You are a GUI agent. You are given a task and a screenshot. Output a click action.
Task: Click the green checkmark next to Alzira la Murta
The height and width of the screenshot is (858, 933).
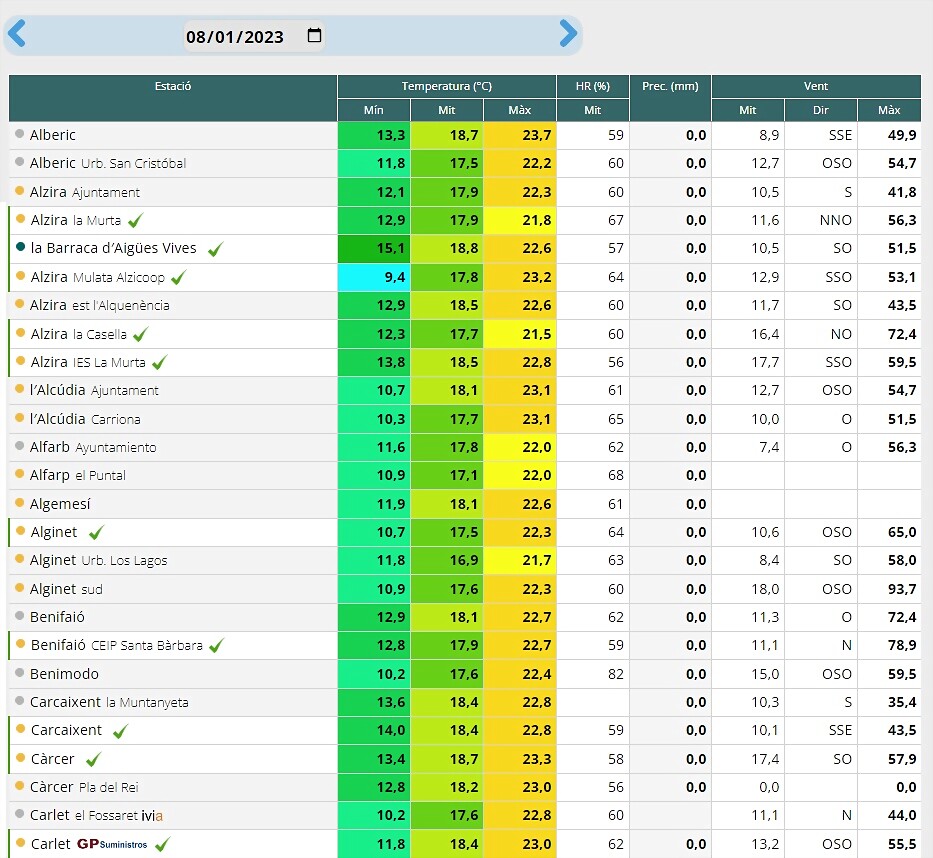tap(136, 221)
